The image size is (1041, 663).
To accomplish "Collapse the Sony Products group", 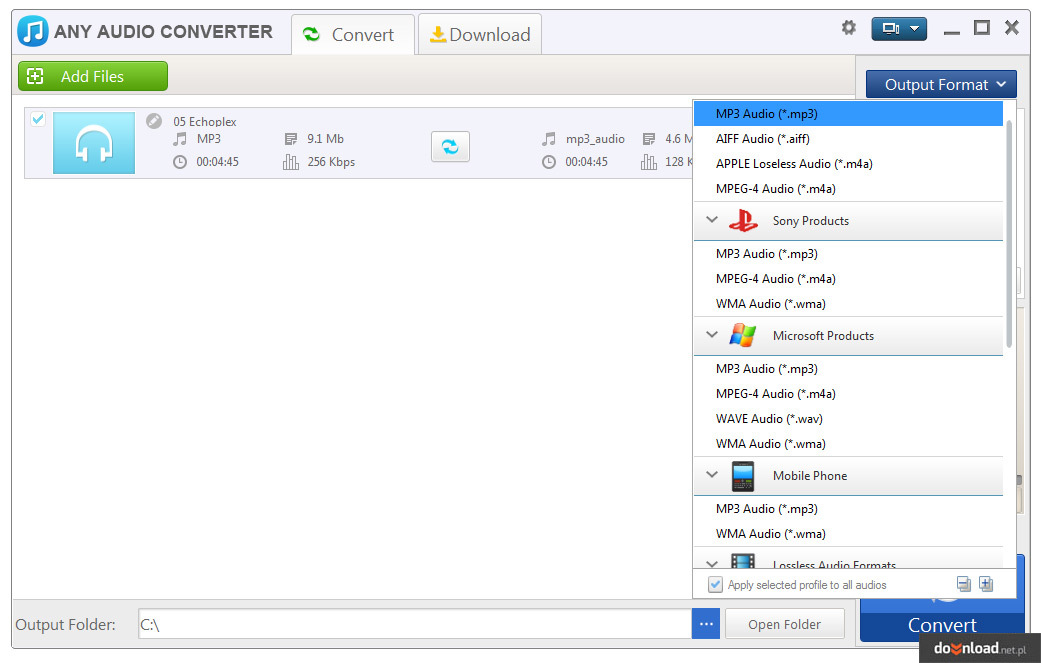I will [x=712, y=220].
